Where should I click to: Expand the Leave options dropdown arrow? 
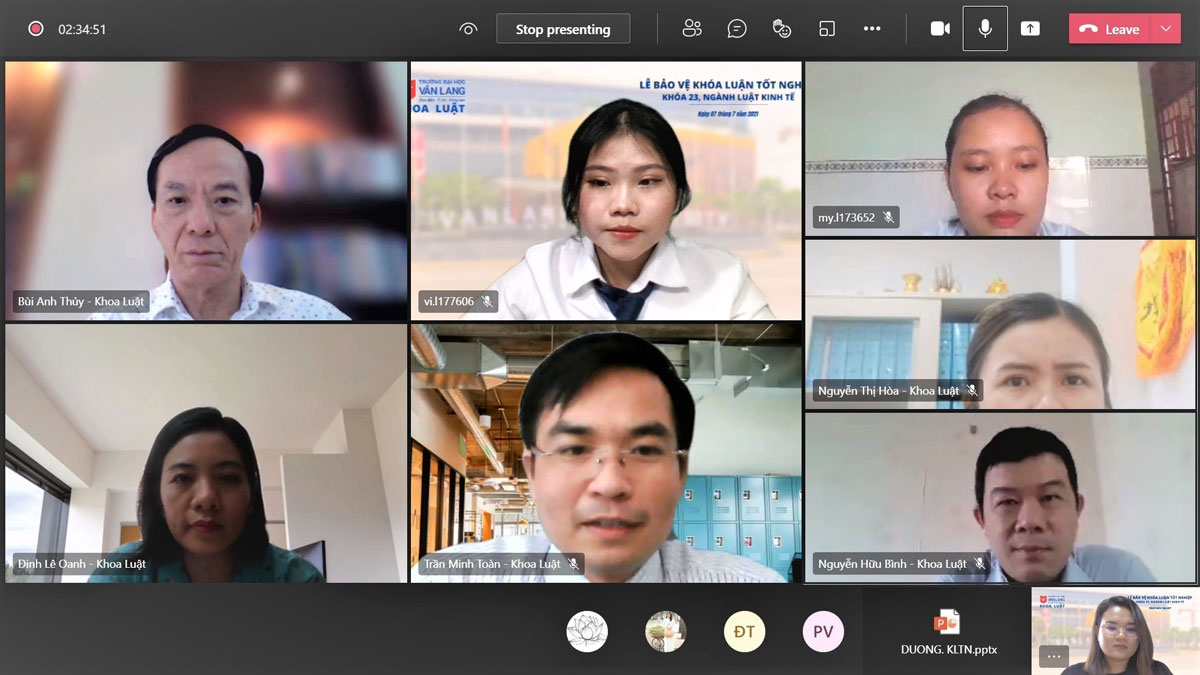1166,29
